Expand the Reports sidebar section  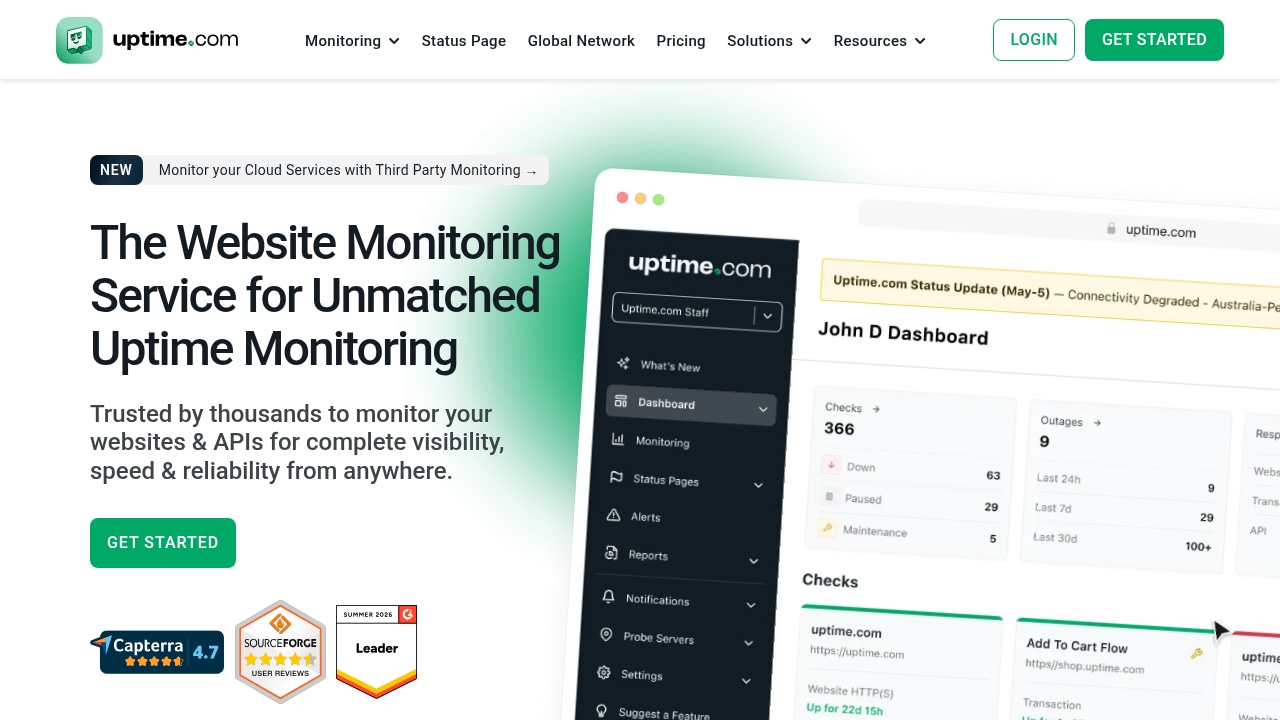pos(754,561)
